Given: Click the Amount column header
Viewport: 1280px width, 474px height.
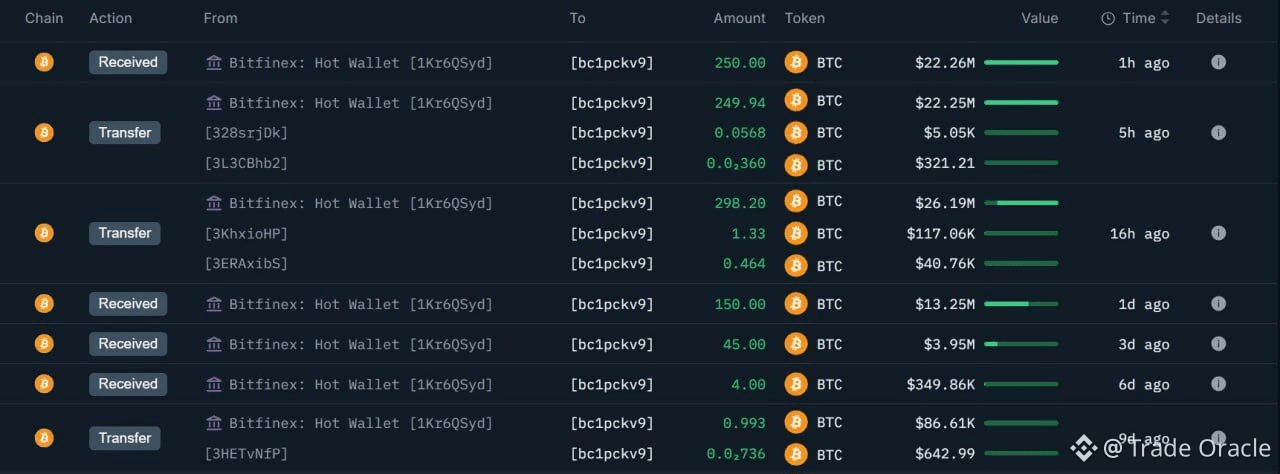Looking at the screenshot, I should 739,18.
